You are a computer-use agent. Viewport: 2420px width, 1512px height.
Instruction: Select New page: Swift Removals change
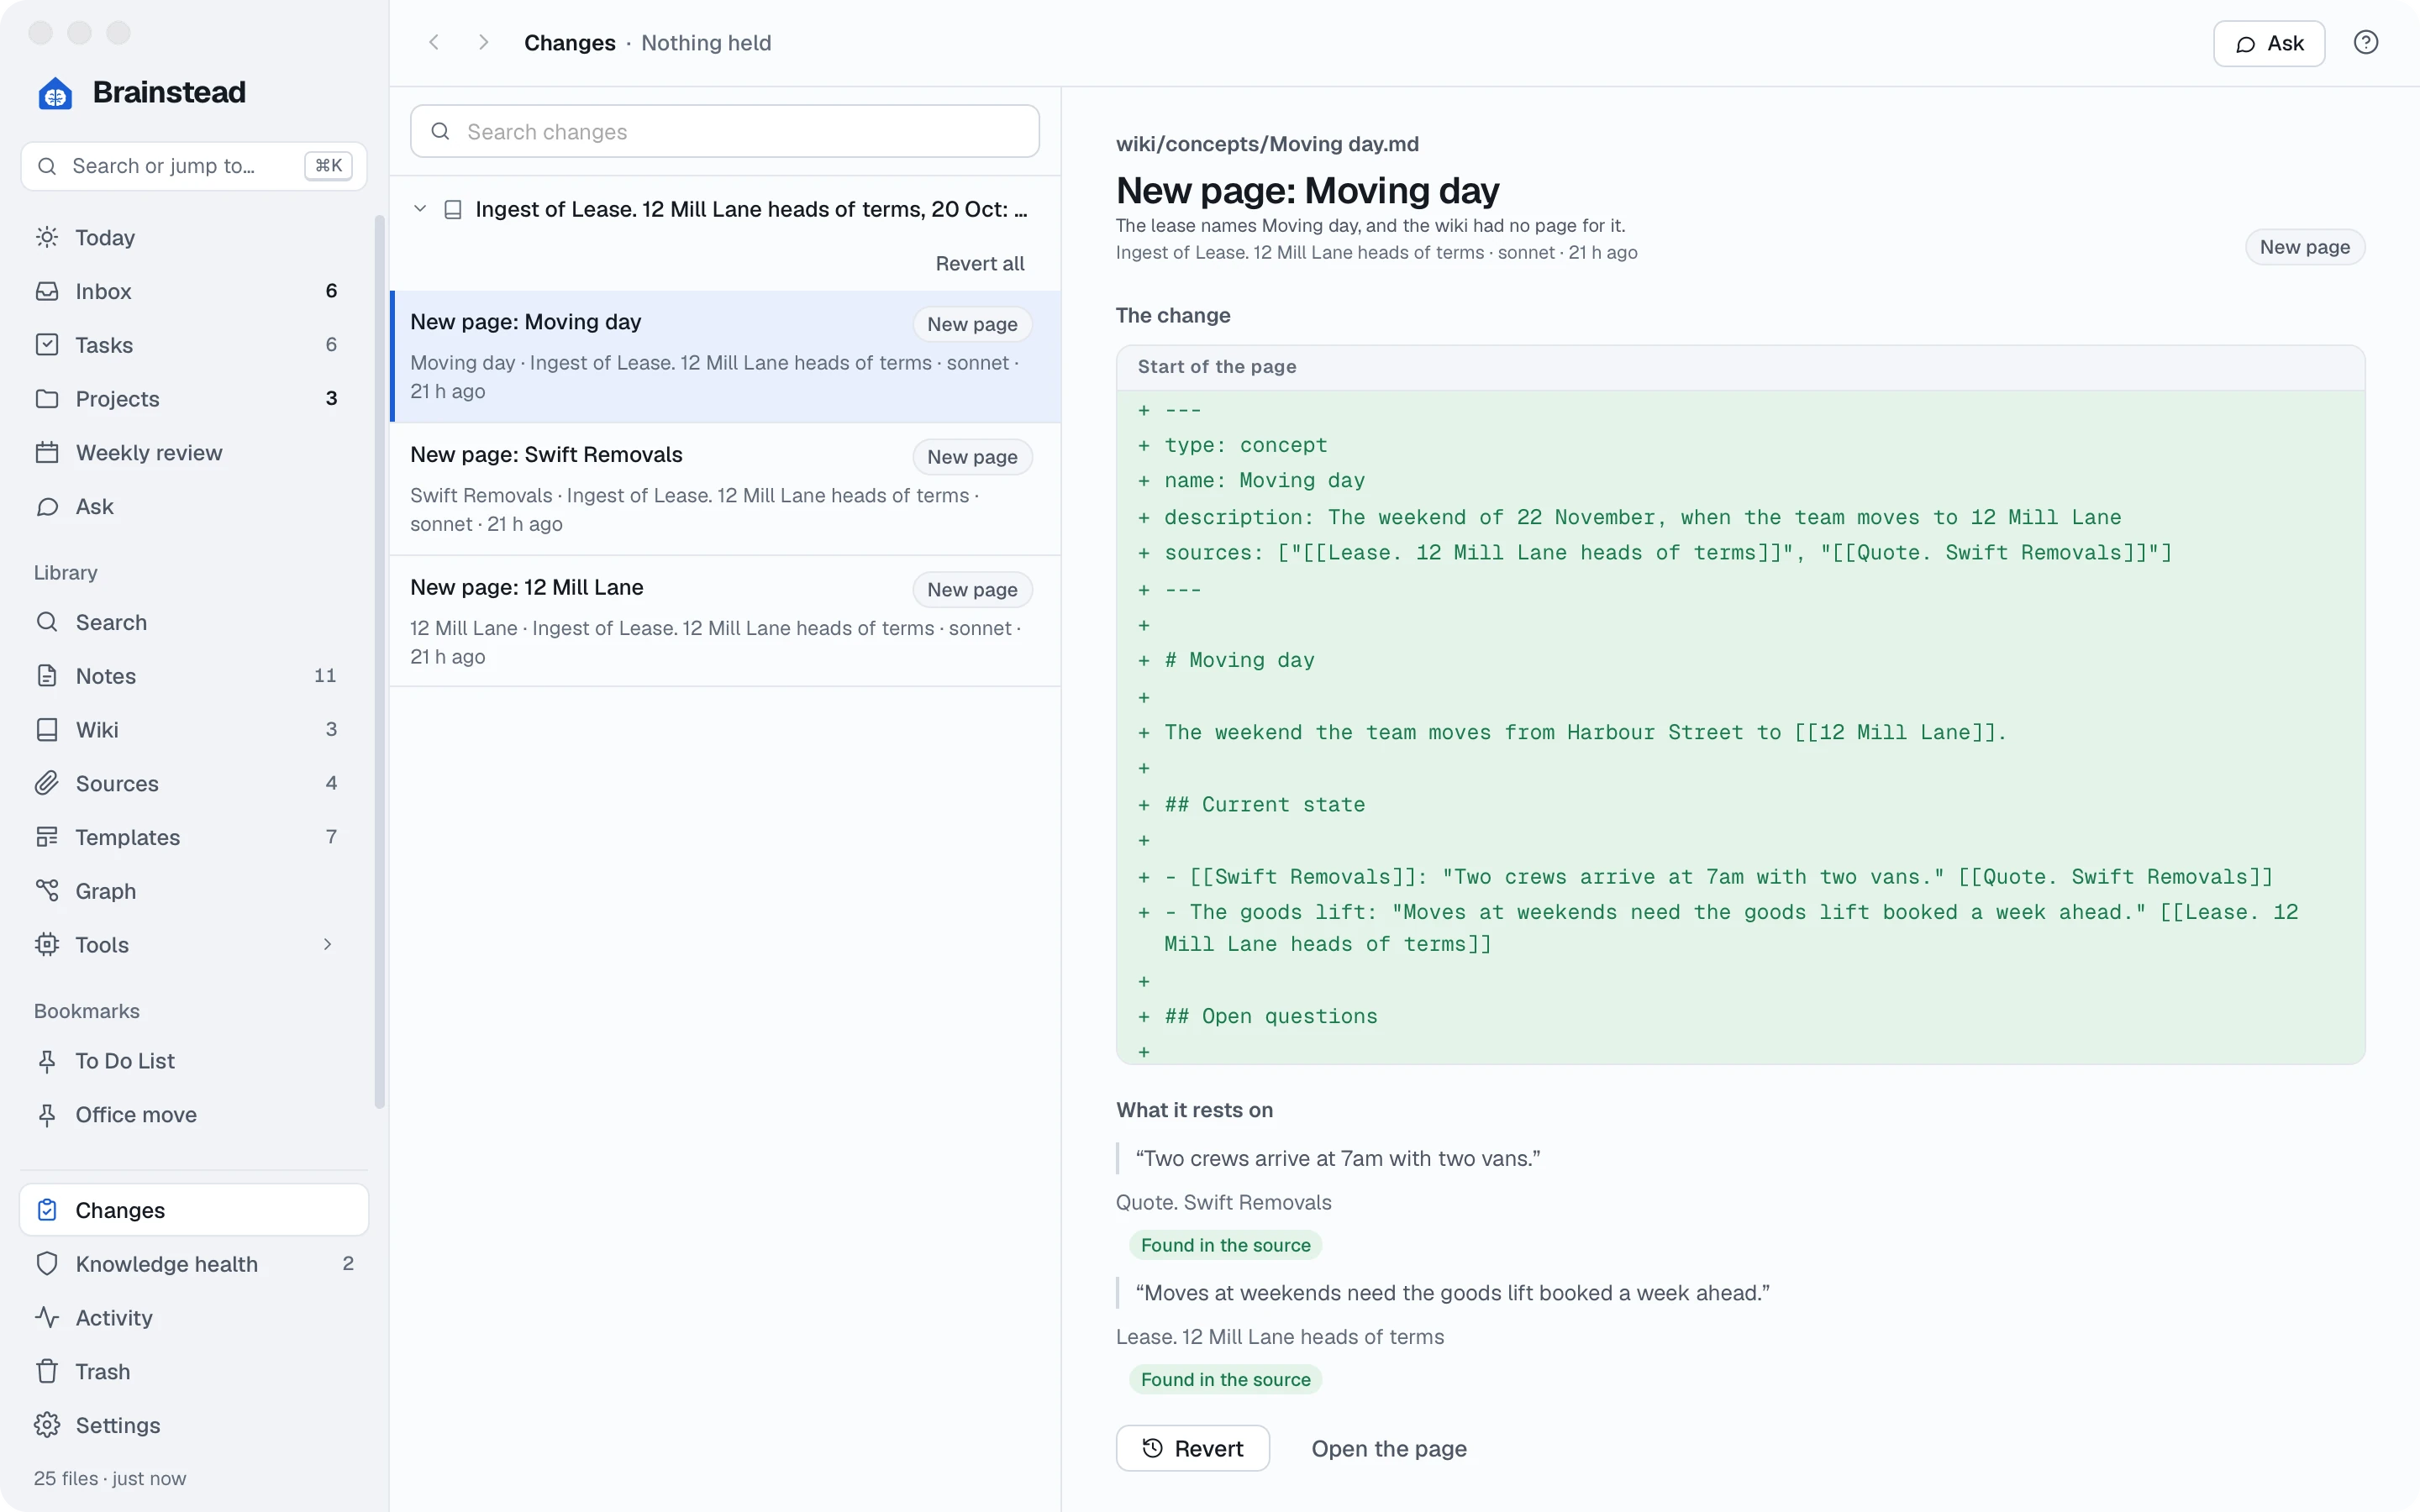(x=725, y=489)
